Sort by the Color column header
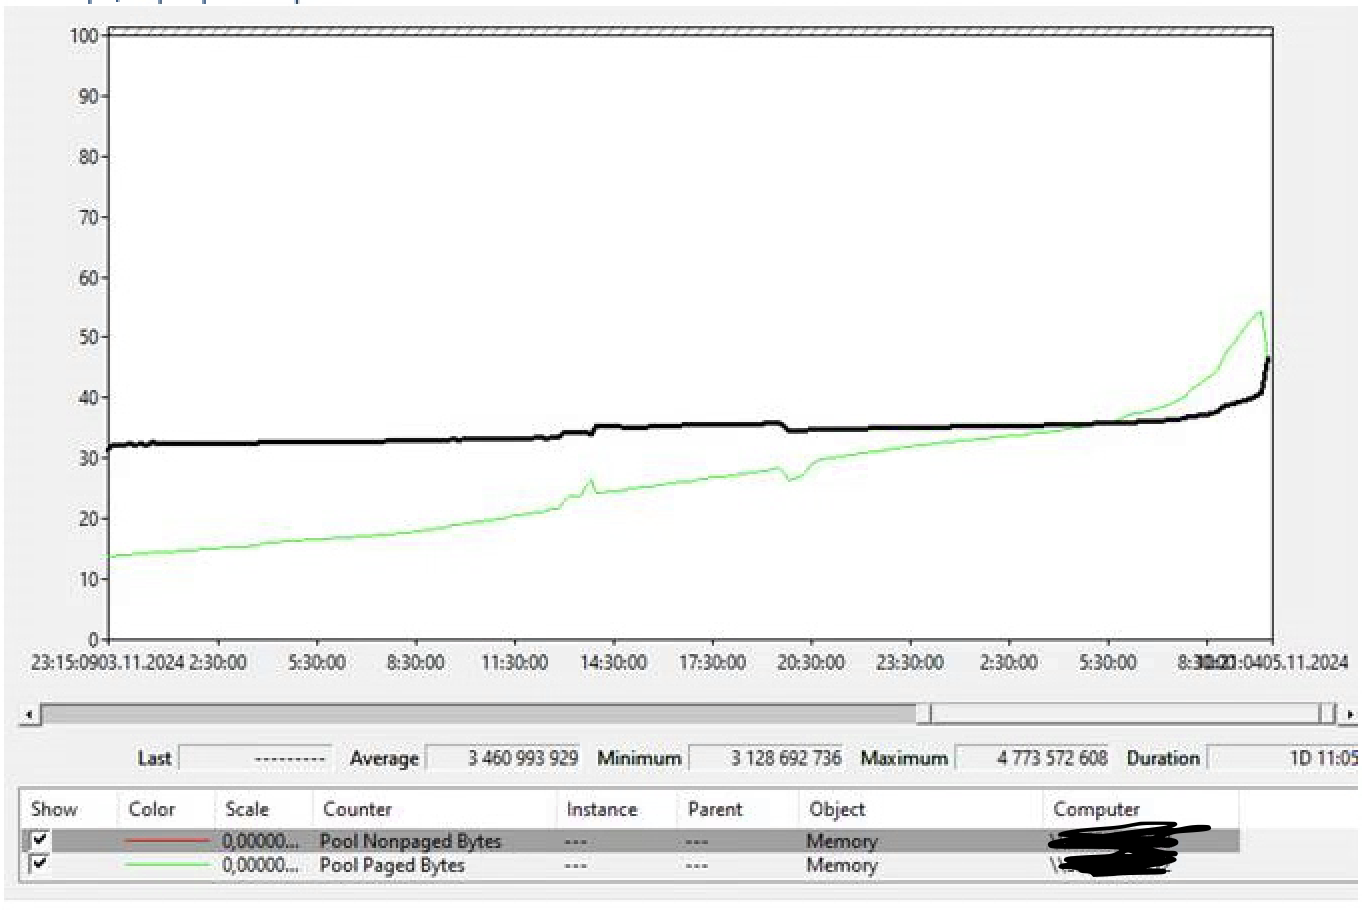This screenshot has height=910, width=1362. pyautogui.click(x=152, y=809)
